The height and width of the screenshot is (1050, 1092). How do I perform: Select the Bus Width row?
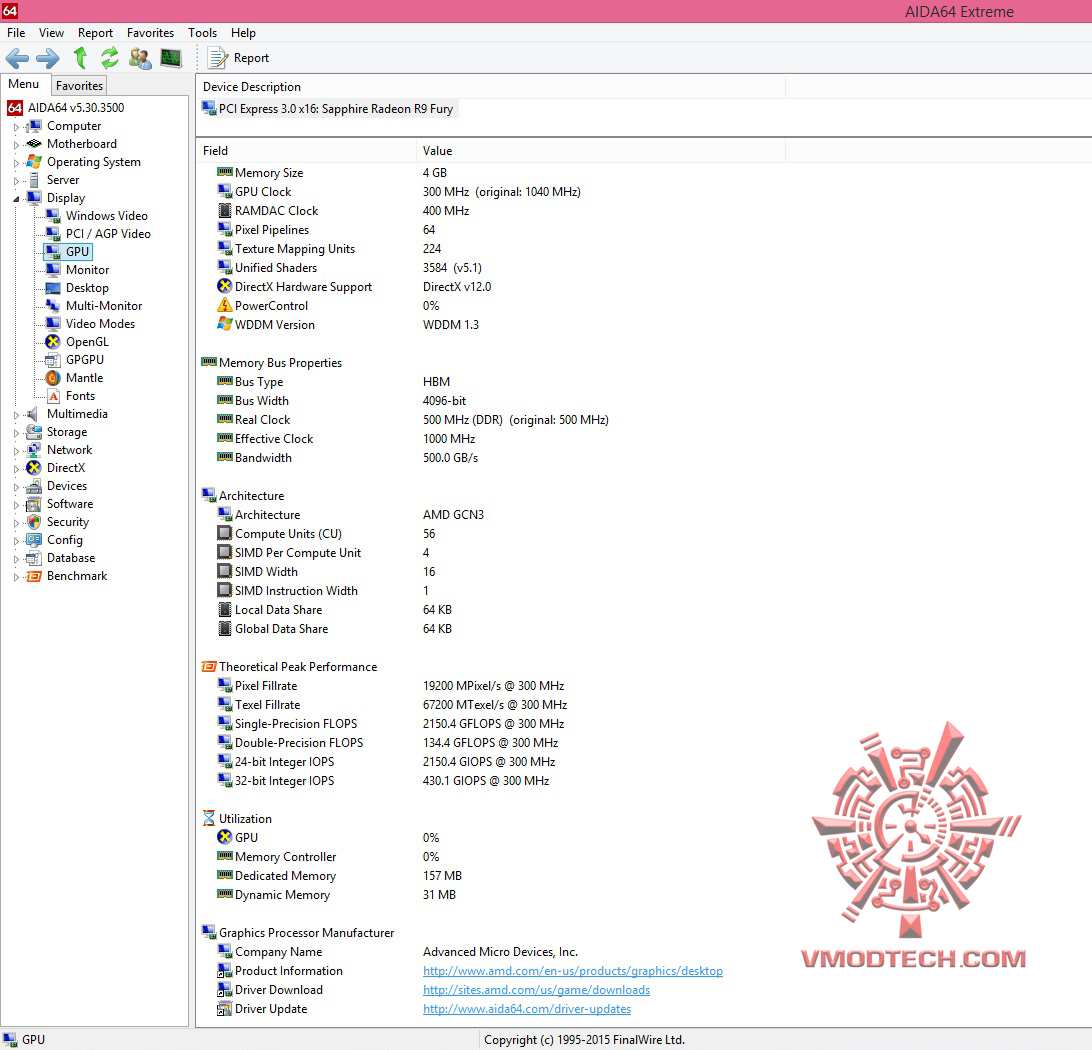point(341,400)
